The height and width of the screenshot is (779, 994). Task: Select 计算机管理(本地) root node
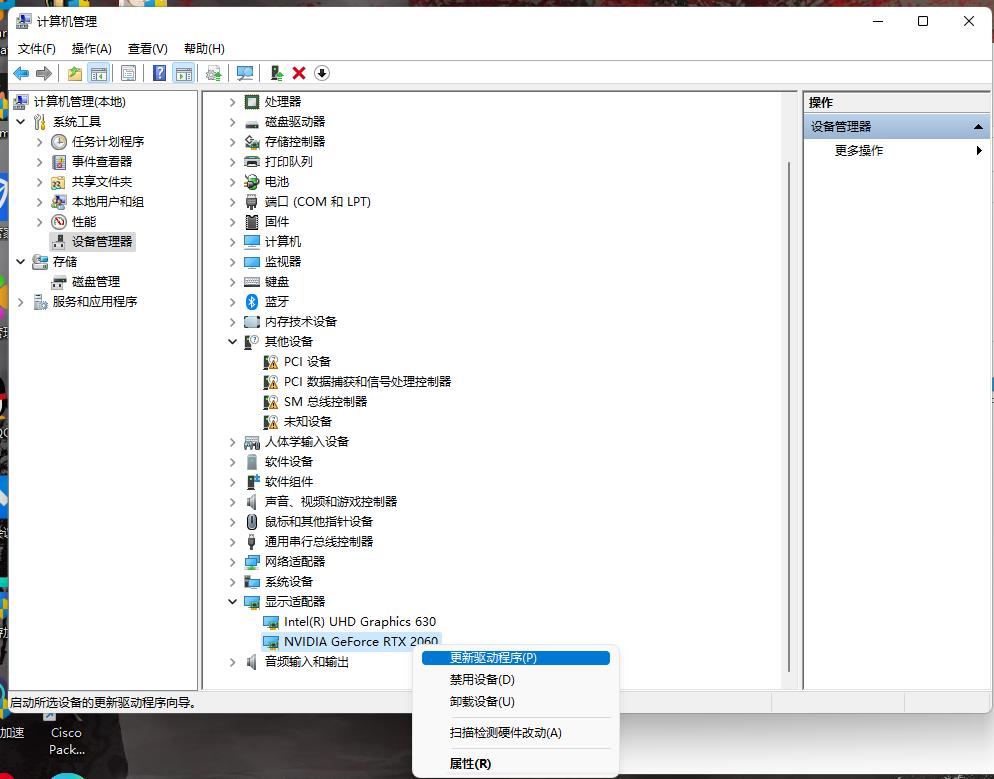click(79, 101)
